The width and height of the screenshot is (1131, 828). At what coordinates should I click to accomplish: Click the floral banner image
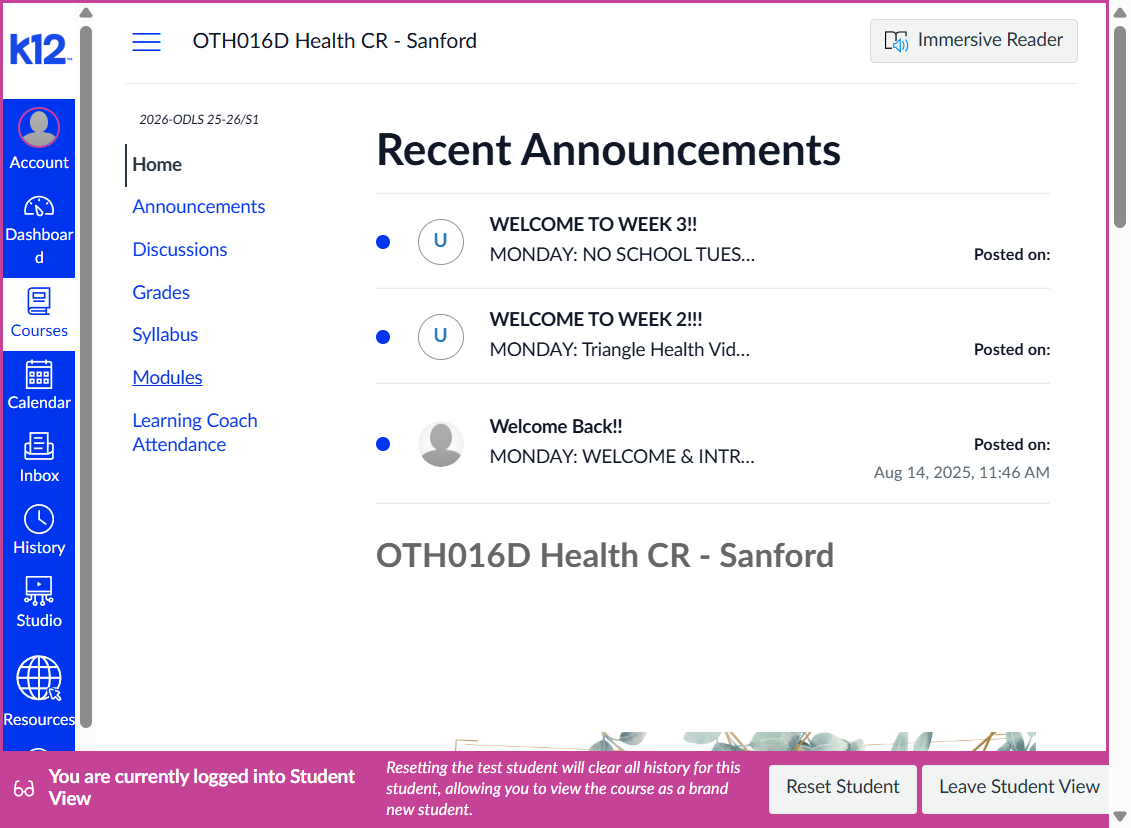[745, 741]
